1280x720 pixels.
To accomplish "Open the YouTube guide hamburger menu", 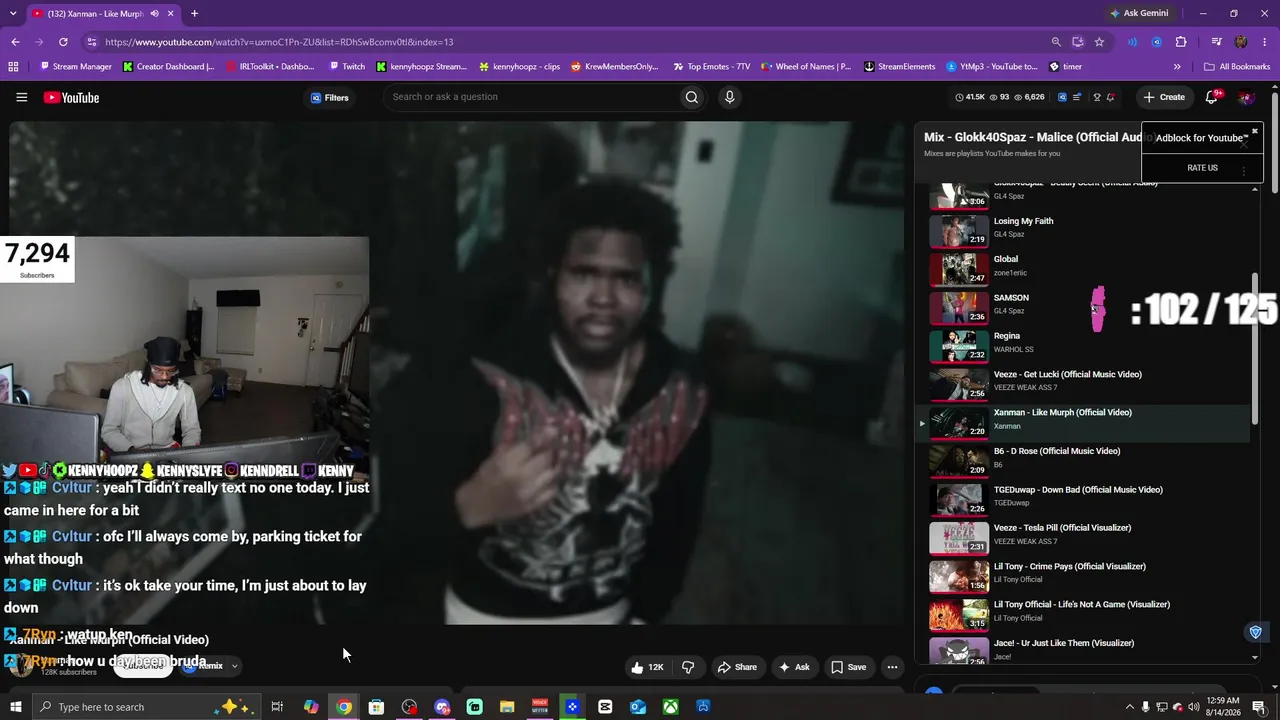I will (x=21, y=97).
